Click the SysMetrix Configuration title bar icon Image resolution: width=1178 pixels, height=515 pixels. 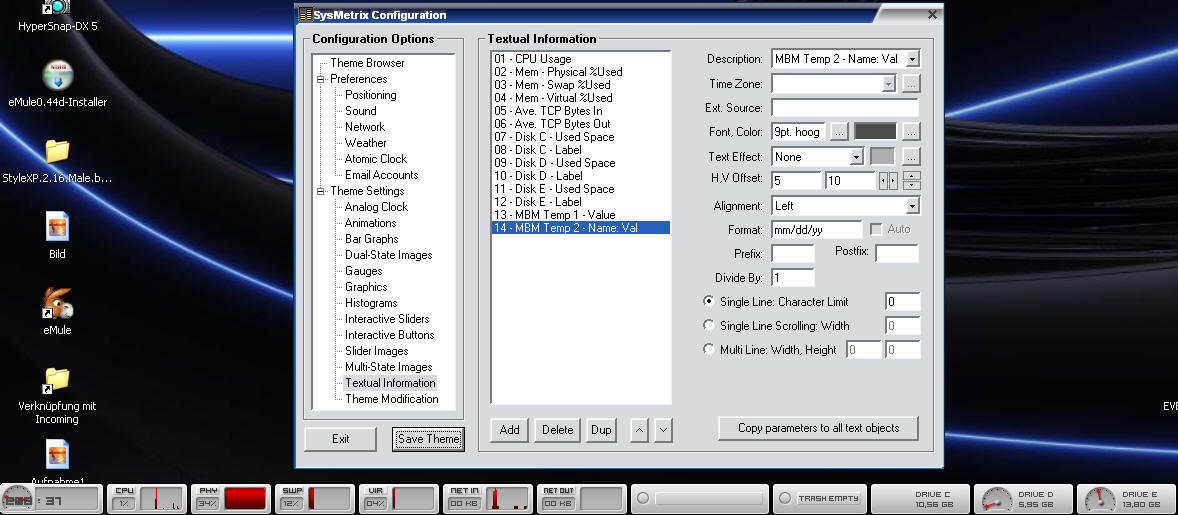pos(305,15)
